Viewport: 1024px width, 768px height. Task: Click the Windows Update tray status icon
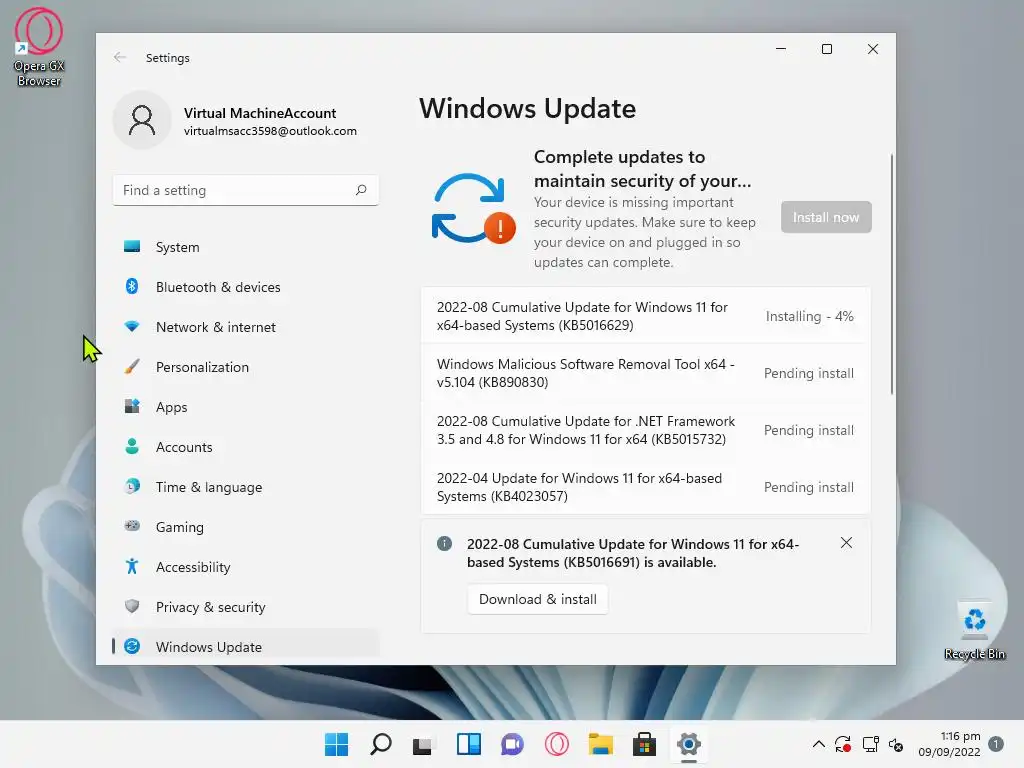pyautogui.click(x=843, y=744)
